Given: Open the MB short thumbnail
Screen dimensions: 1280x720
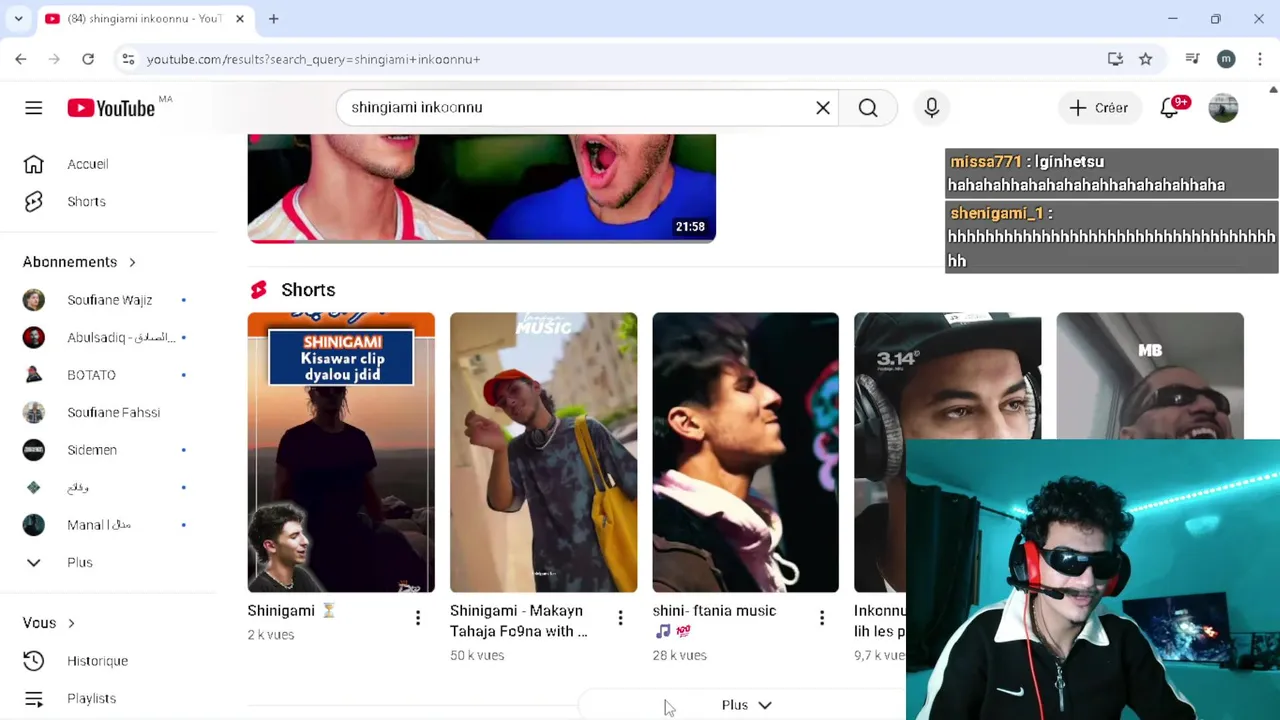Looking at the screenshot, I should point(1150,376).
